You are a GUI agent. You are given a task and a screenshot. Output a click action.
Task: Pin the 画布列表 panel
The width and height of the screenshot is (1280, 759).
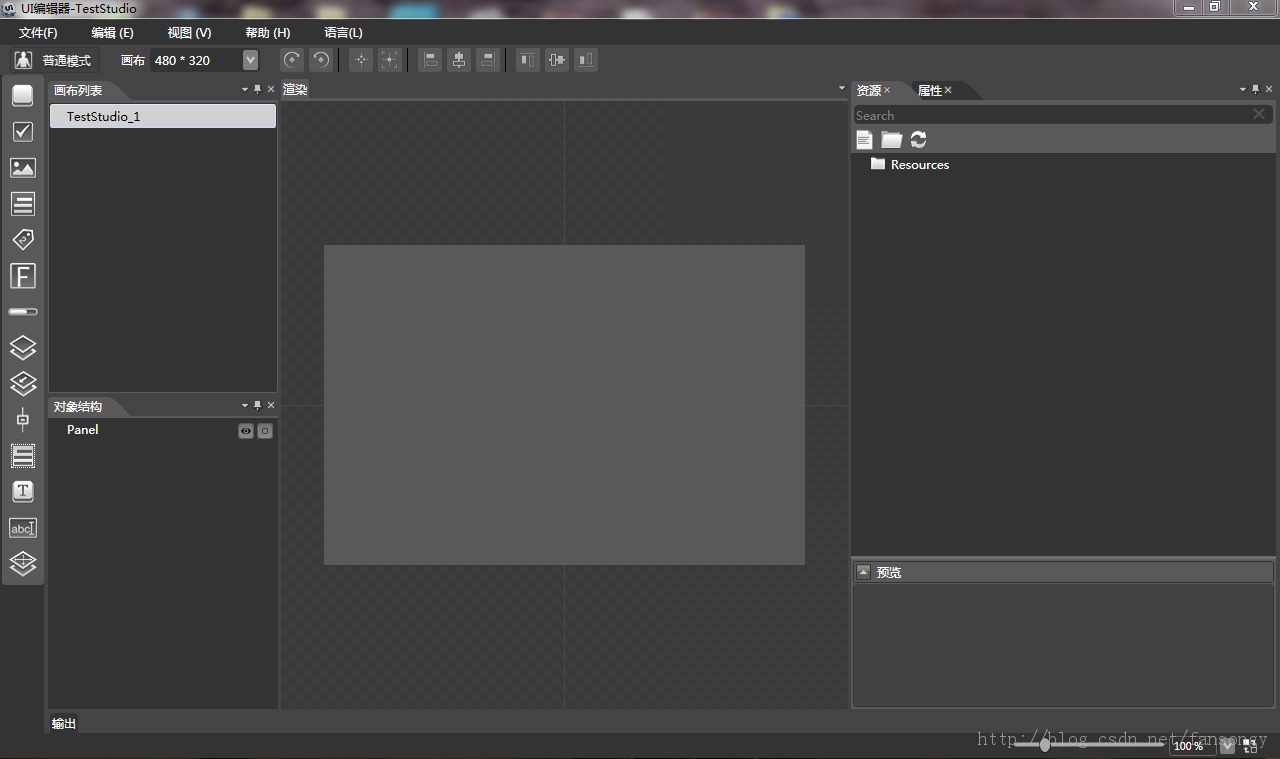click(x=257, y=89)
